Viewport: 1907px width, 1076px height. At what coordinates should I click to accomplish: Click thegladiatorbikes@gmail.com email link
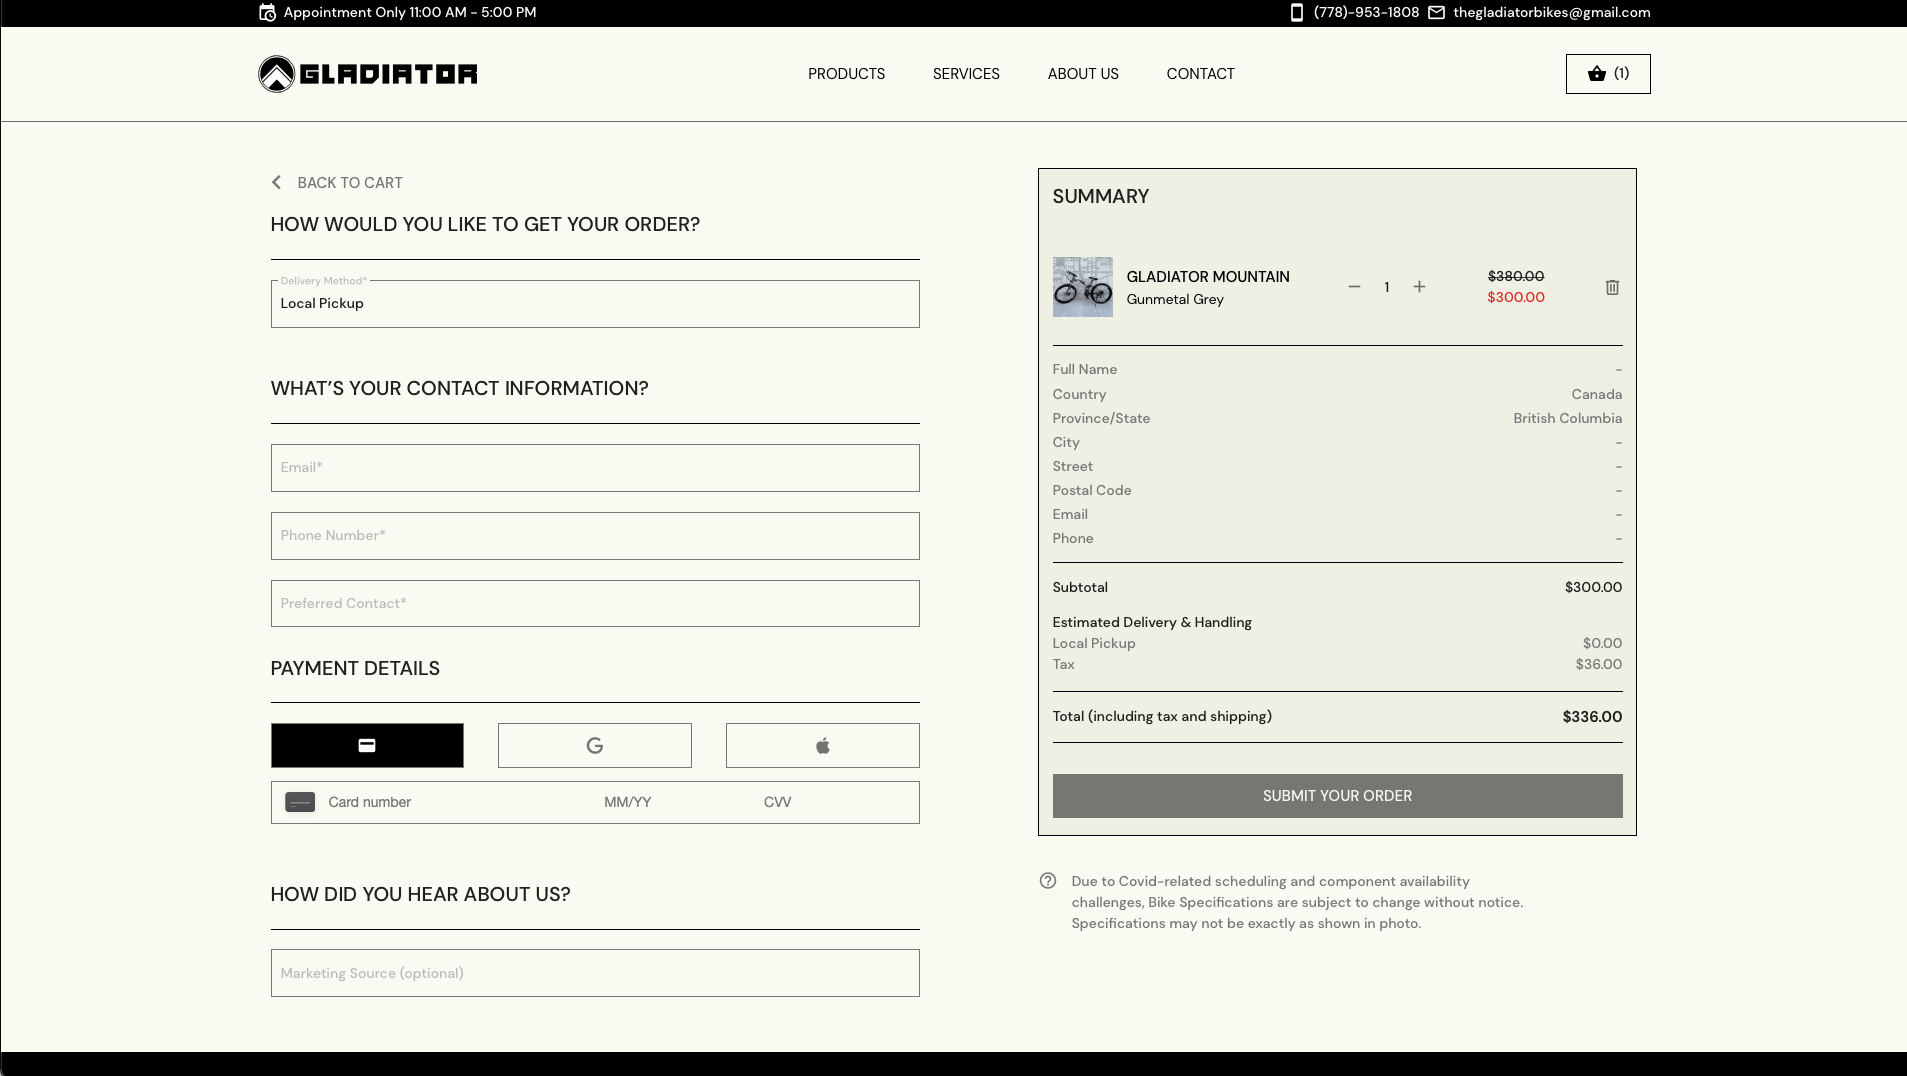(x=1552, y=12)
